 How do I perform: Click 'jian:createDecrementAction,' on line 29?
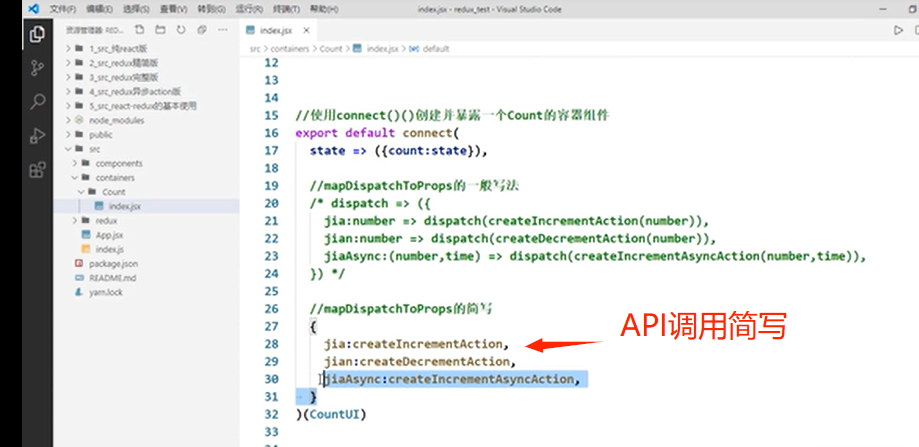point(420,361)
